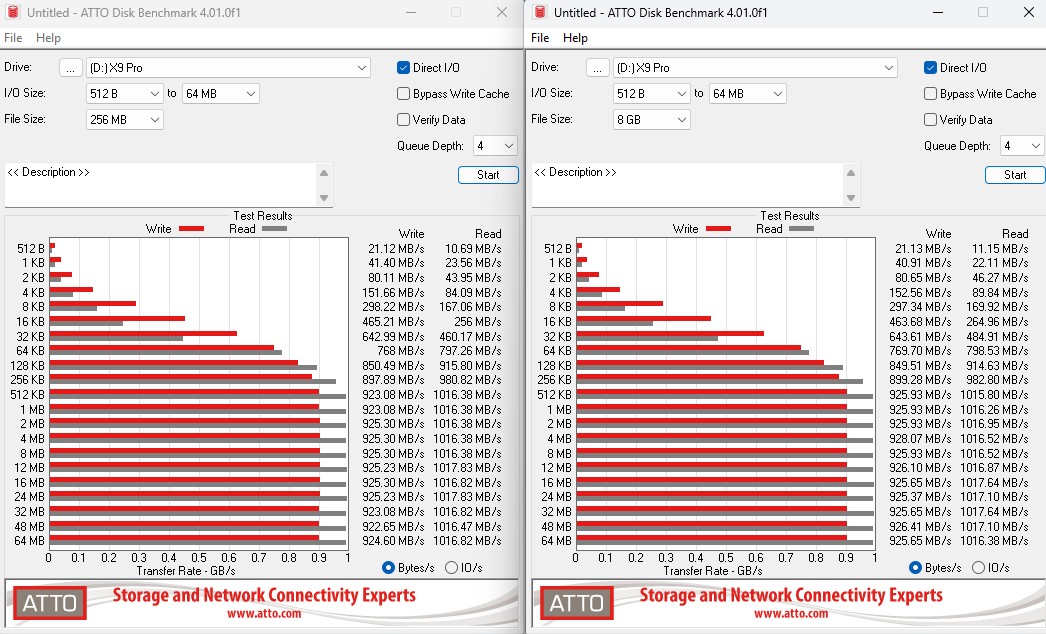Click gray Read legend swatch, right window
This screenshot has height=634, width=1046.
[x=801, y=229]
